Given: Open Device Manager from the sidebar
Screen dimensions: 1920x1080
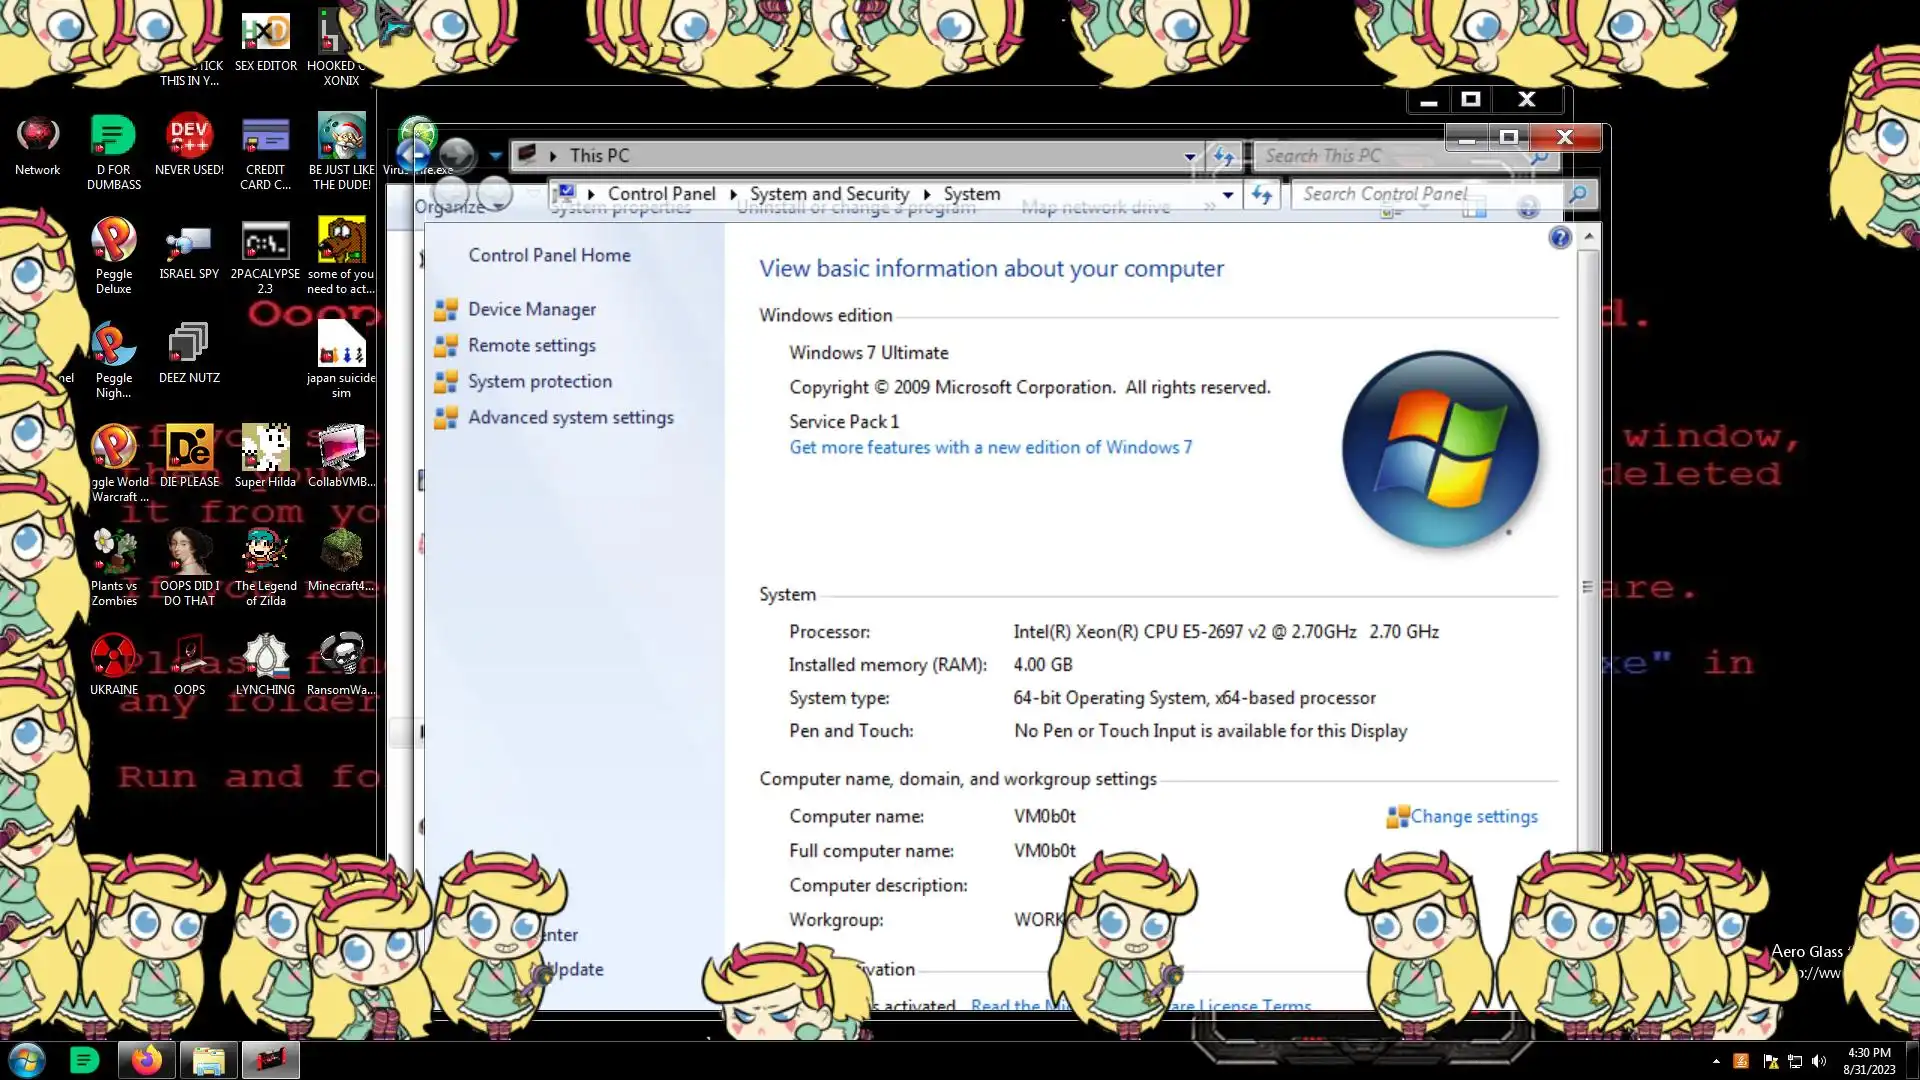Looking at the screenshot, I should point(531,310).
